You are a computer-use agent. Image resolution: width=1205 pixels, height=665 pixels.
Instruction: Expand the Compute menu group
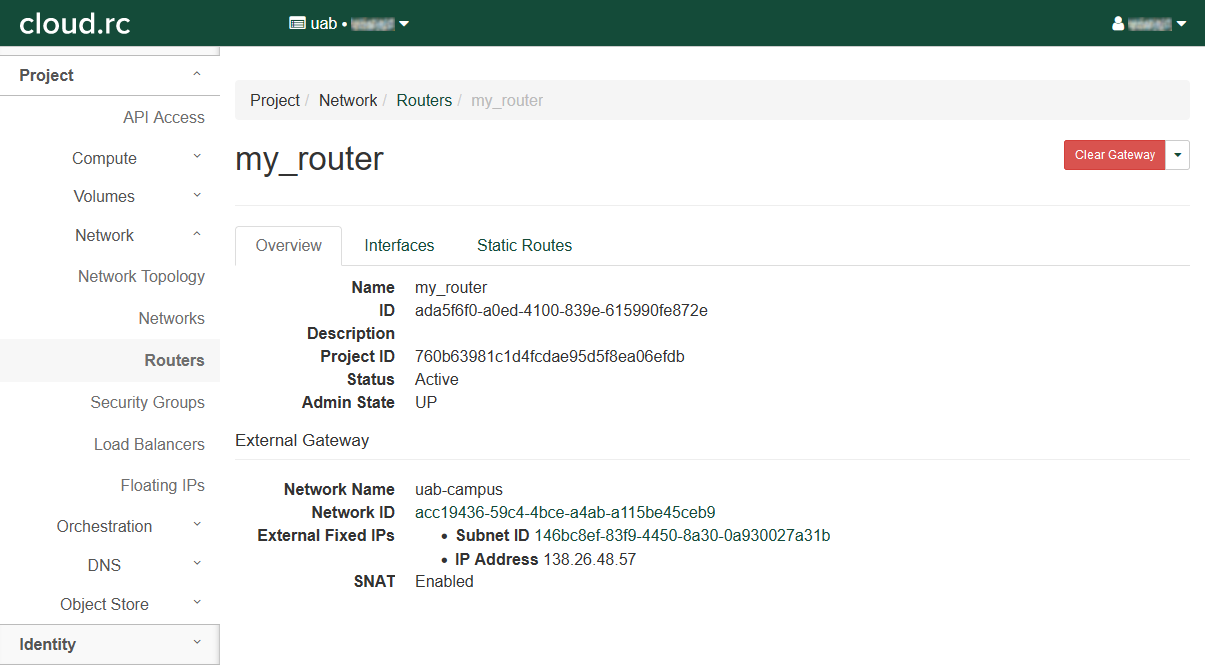109,158
